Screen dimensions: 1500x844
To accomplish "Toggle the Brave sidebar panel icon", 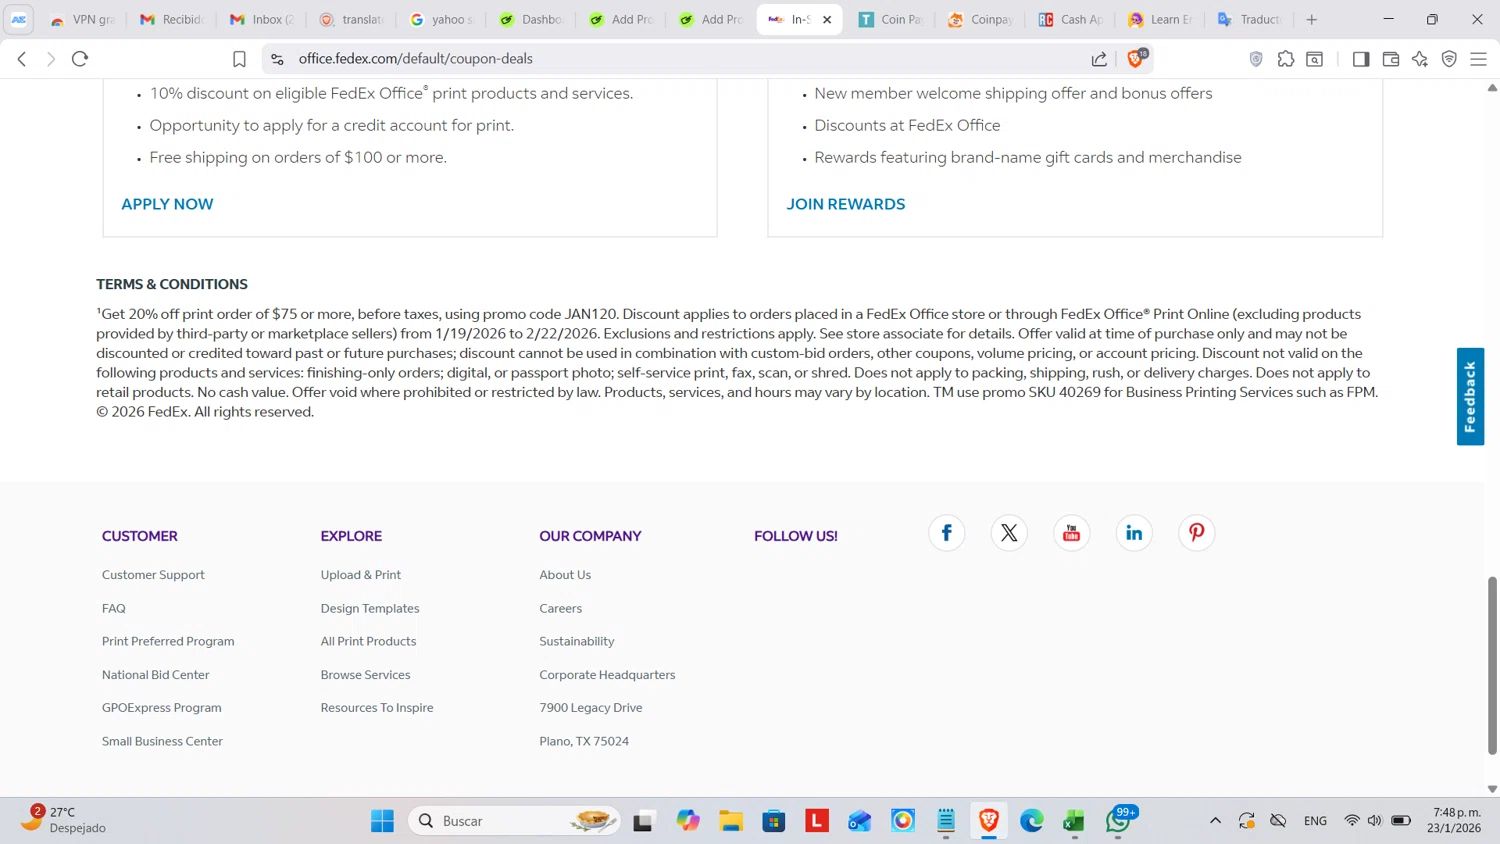I will pos(1361,59).
